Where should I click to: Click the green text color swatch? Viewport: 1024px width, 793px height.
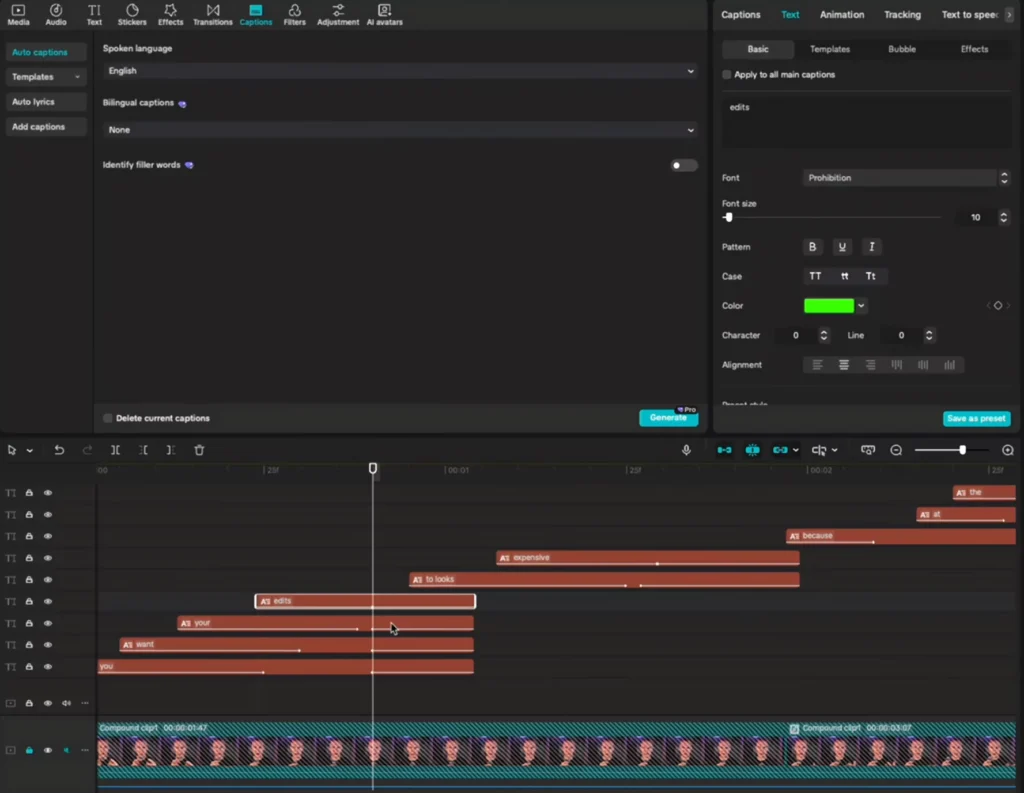point(828,306)
